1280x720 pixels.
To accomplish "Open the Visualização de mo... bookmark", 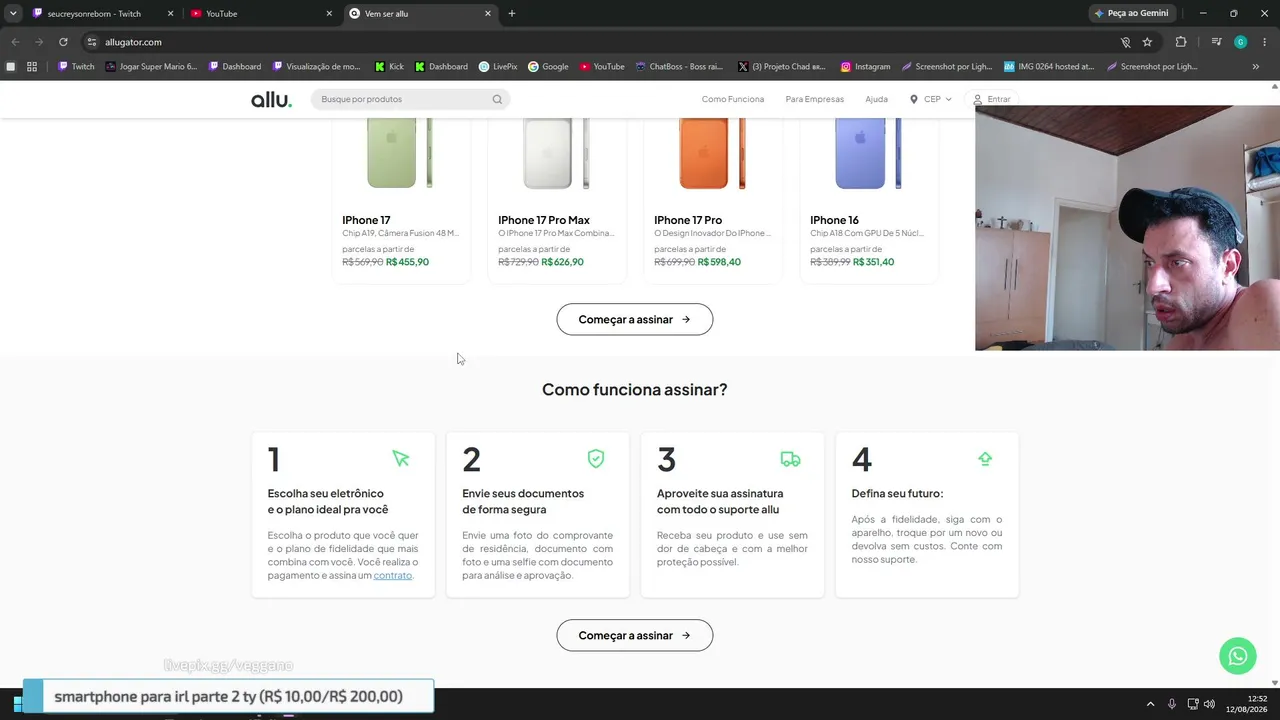I will (x=316, y=67).
